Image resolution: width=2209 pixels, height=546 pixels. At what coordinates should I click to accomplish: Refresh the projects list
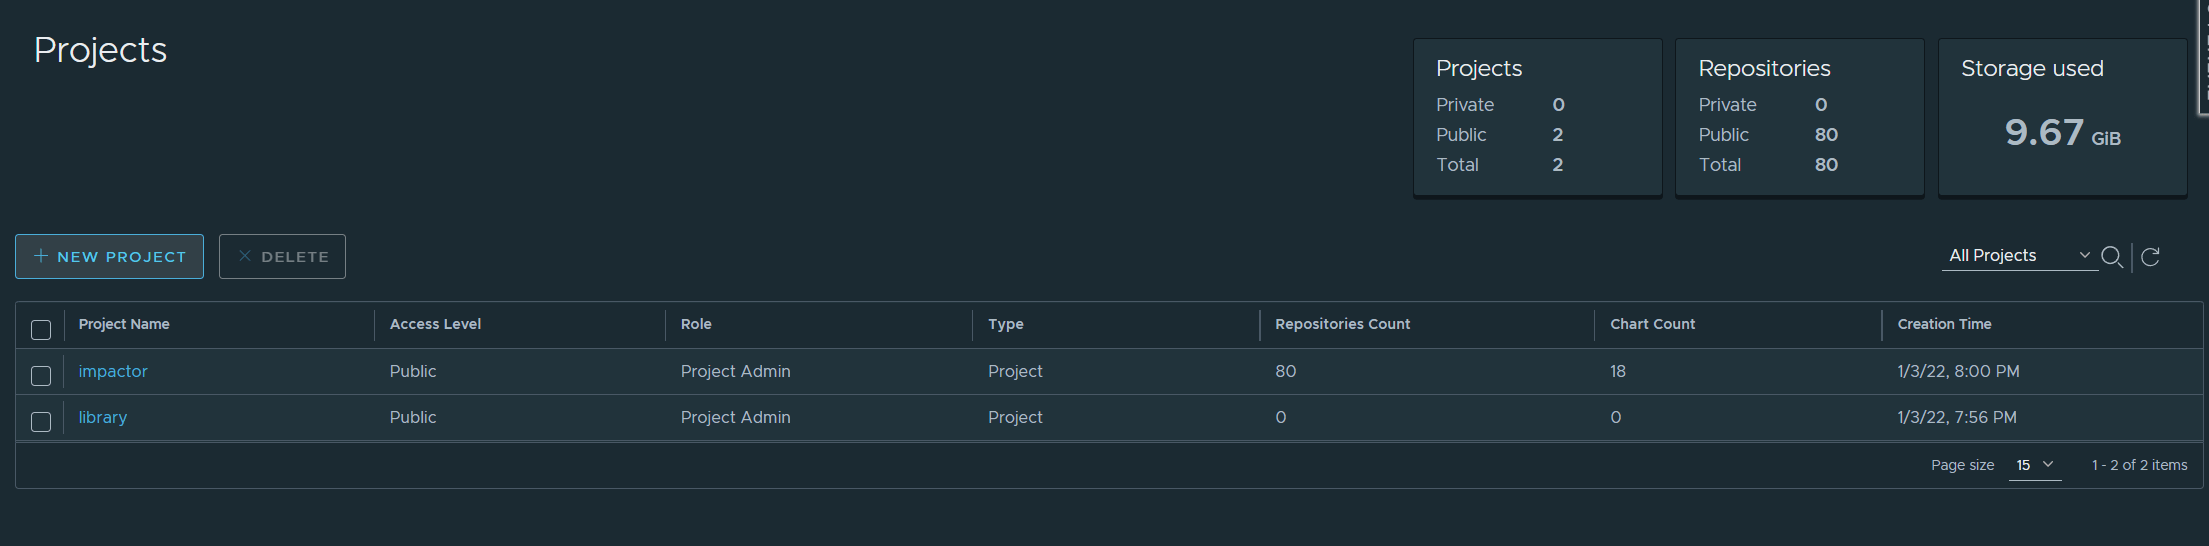(2150, 257)
